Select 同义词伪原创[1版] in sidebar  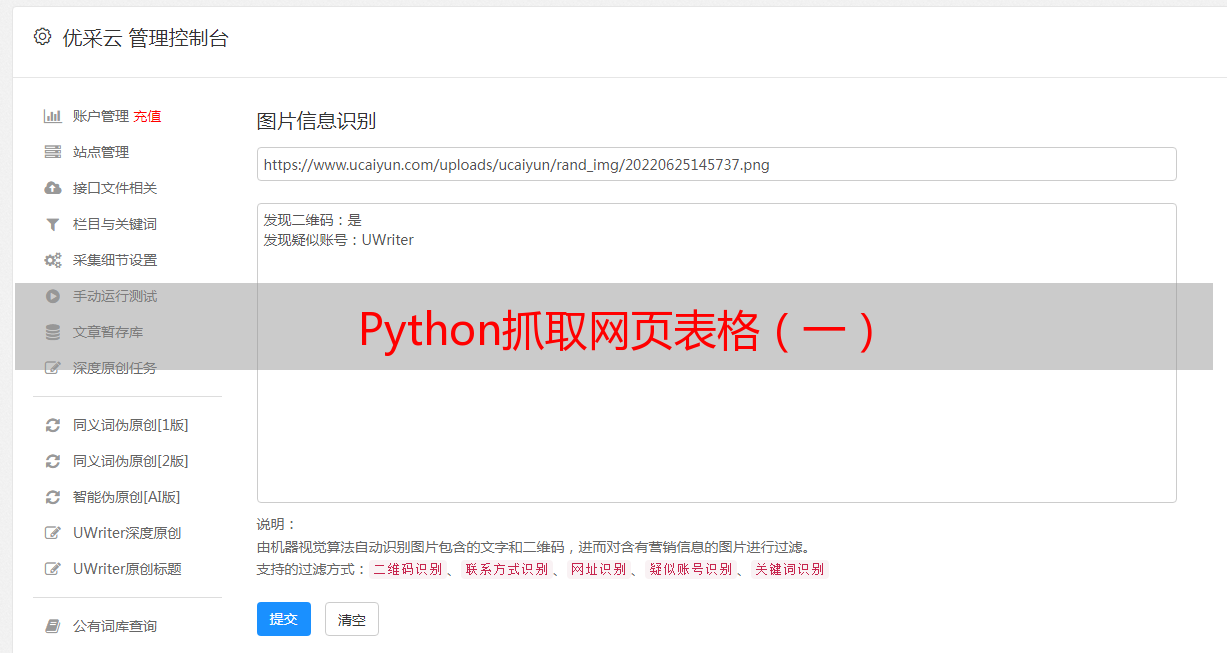(x=131, y=425)
